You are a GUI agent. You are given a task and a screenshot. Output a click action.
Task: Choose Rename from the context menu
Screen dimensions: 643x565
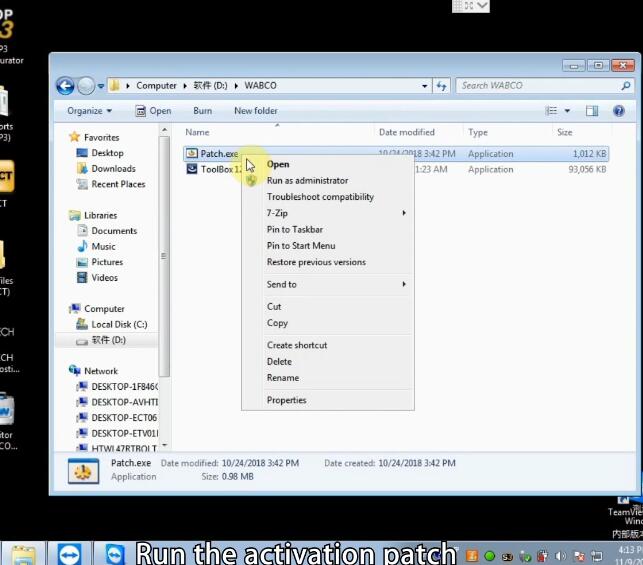click(328, 378)
